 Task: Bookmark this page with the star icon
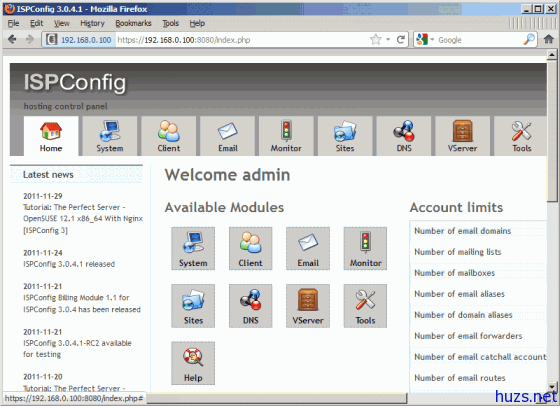[x=376, y=39]
